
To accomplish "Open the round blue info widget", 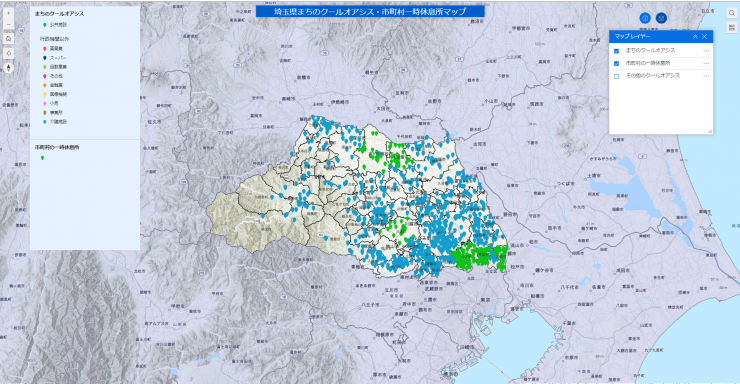I will 645,18.
